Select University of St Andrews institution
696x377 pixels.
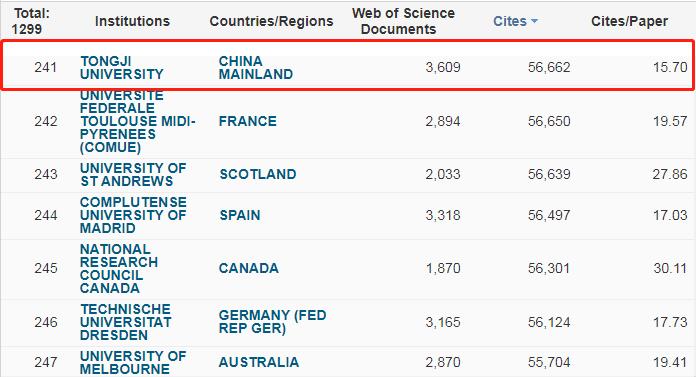[x=133, y=175]
